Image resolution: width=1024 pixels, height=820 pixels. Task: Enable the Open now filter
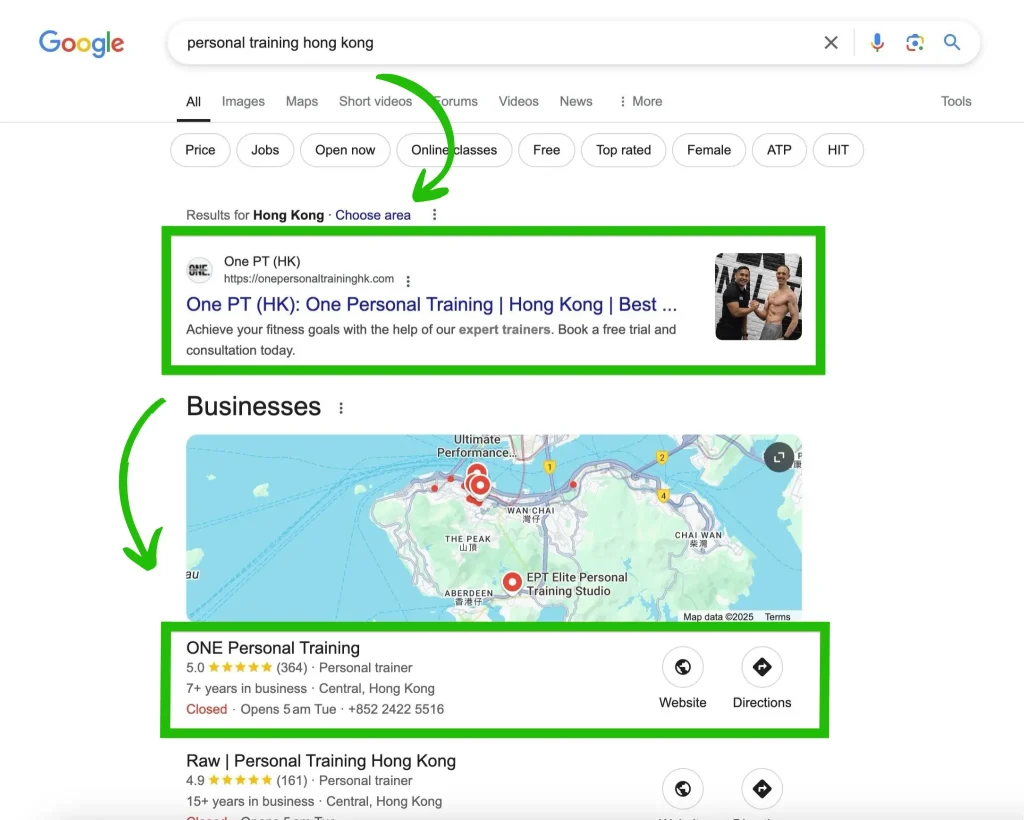coord(344,149)
